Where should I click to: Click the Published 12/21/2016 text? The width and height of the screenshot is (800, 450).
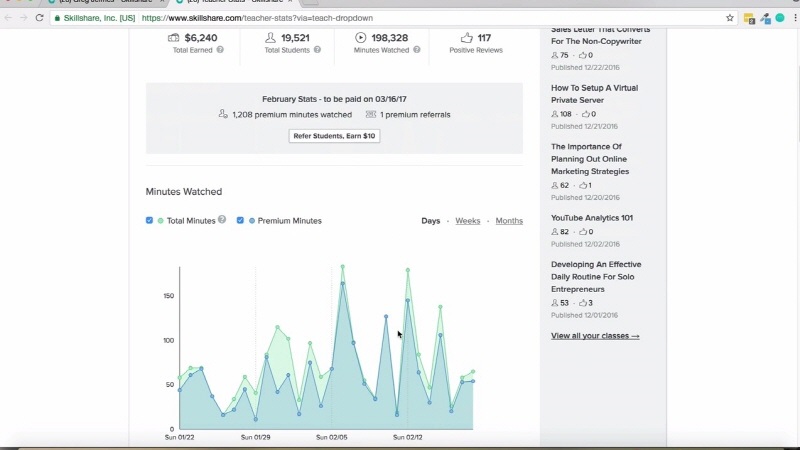[x=584, y=126]
